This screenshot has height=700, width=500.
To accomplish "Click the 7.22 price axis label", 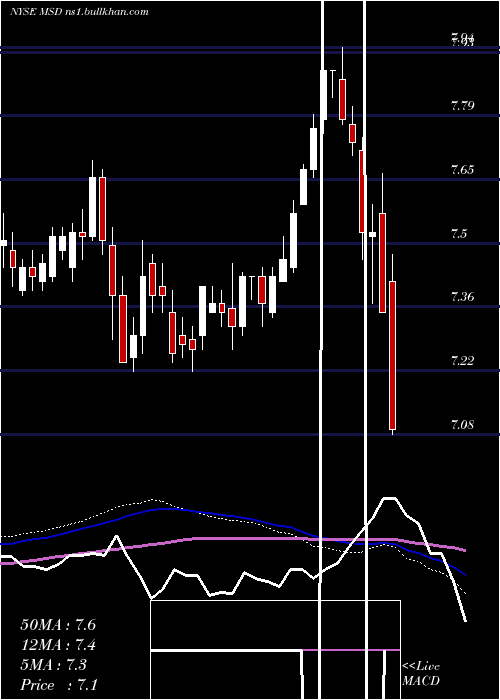I will point(462,360).
